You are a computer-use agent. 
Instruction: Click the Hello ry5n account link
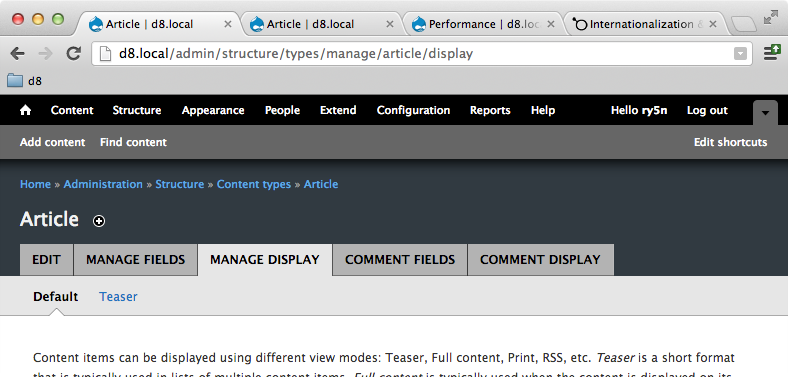639,110
